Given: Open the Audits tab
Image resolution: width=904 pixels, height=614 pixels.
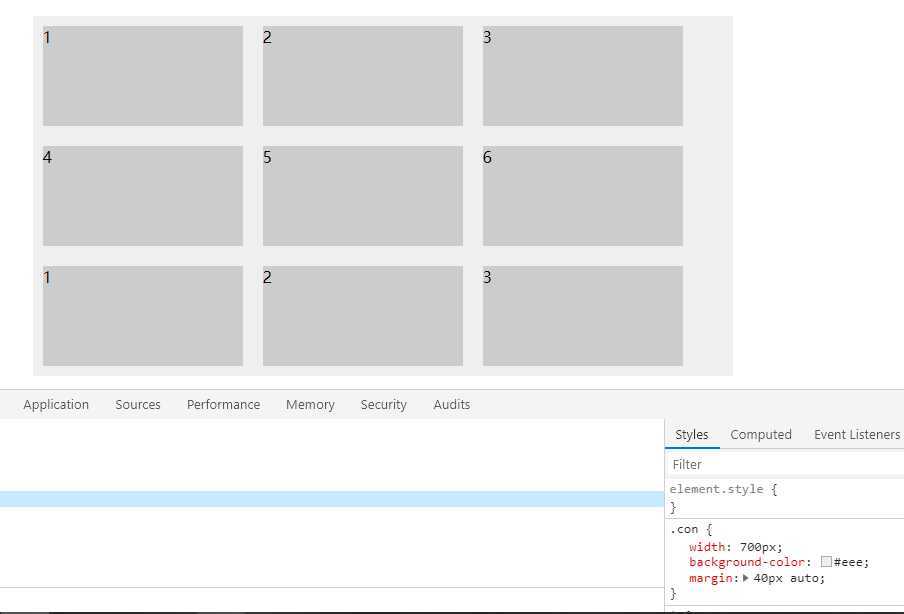Looking at the screenshot, I should coord(451,405).
